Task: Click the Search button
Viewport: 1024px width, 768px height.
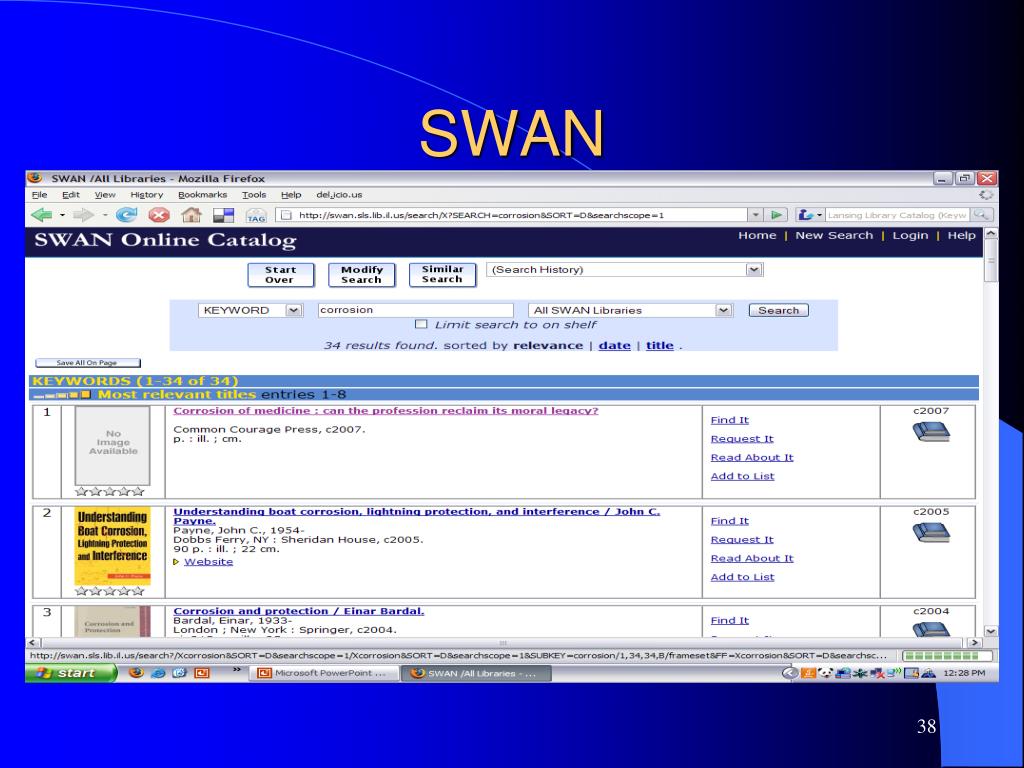Action: [x=778, y=310]
